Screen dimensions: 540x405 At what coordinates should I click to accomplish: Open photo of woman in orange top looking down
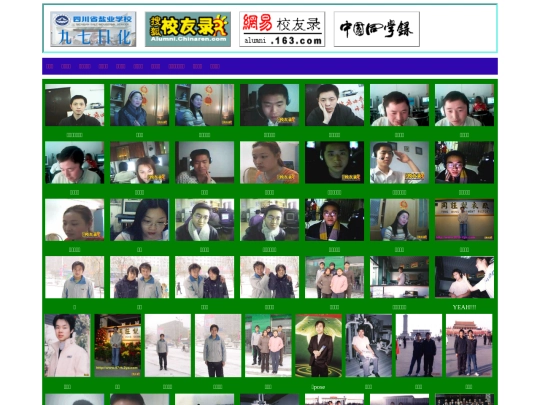(x=269, y=162)
